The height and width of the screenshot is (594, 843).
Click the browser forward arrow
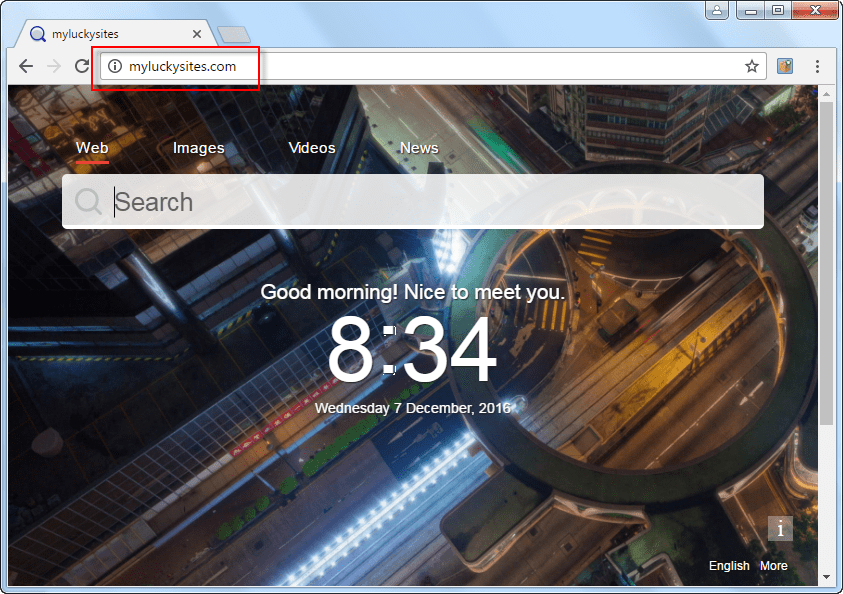click(54, 66)
